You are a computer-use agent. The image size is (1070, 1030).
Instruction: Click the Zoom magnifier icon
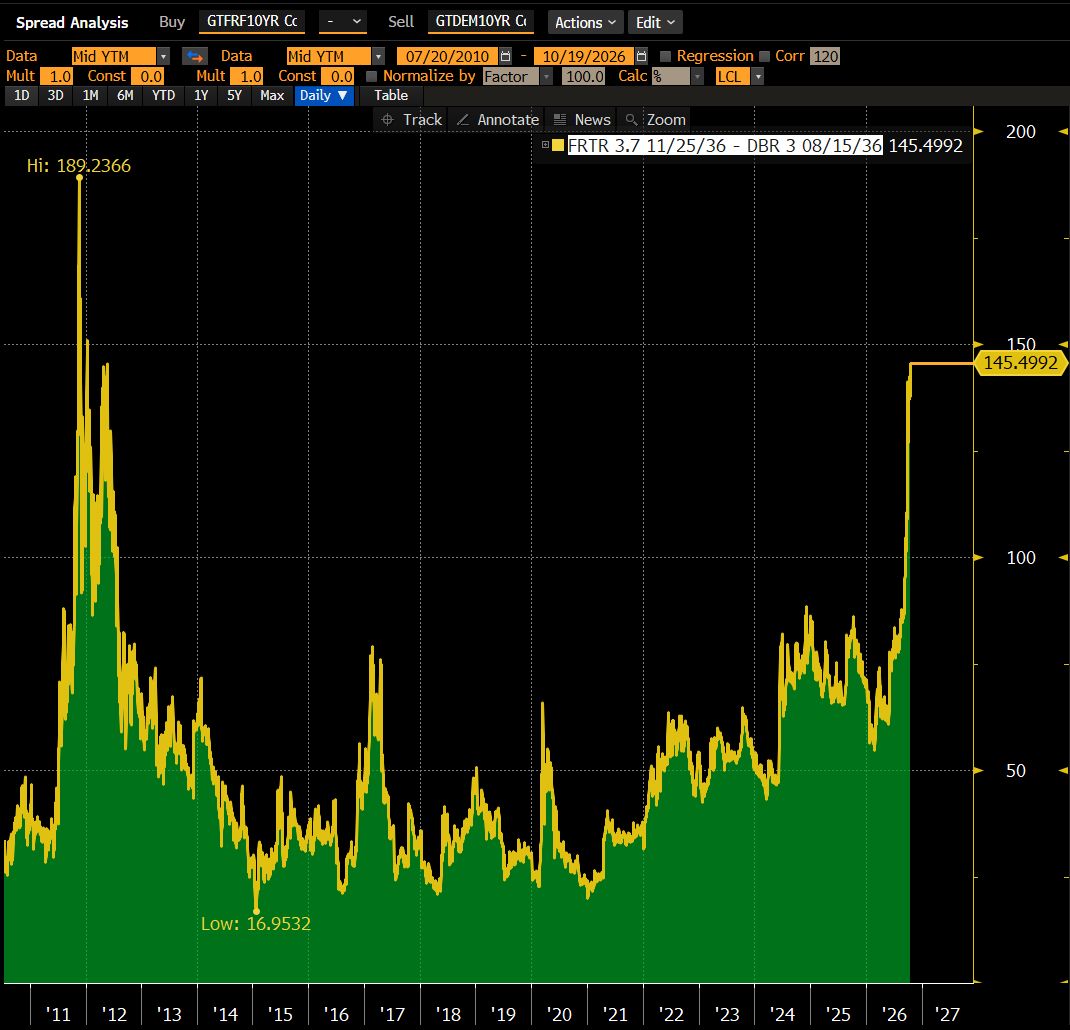coord(631,119)
